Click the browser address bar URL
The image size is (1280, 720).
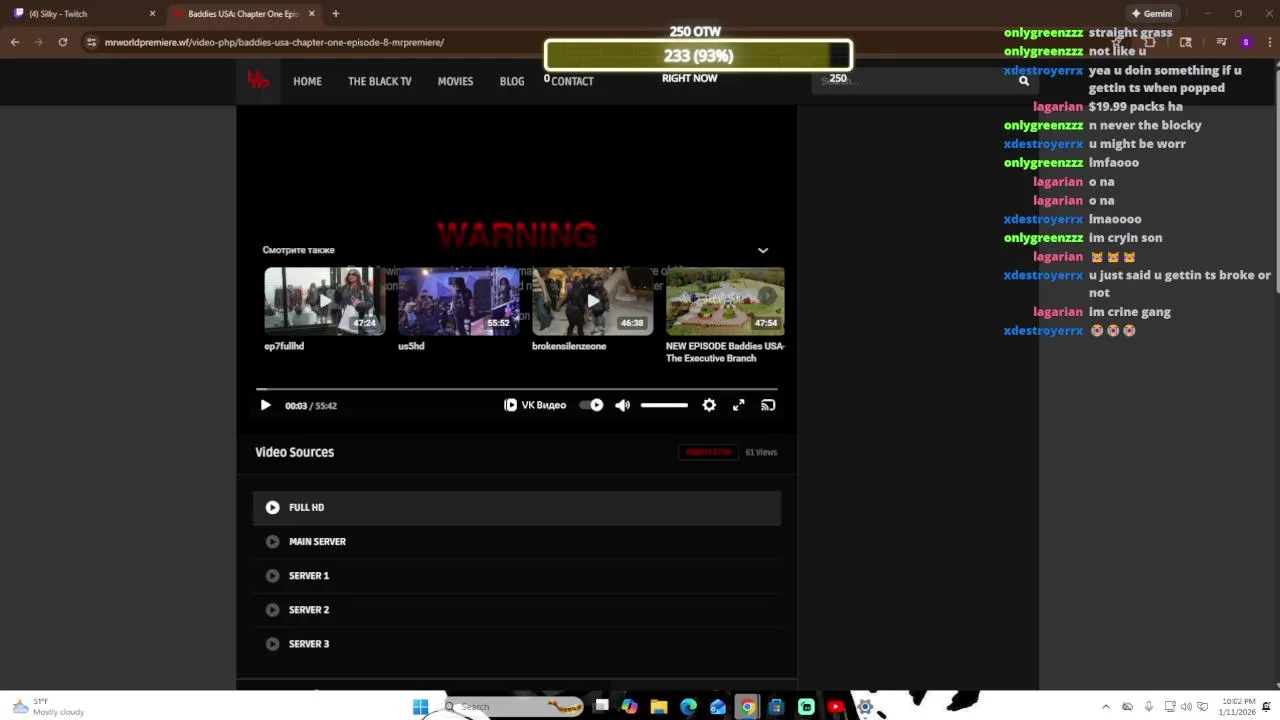(x=274, y=42)
